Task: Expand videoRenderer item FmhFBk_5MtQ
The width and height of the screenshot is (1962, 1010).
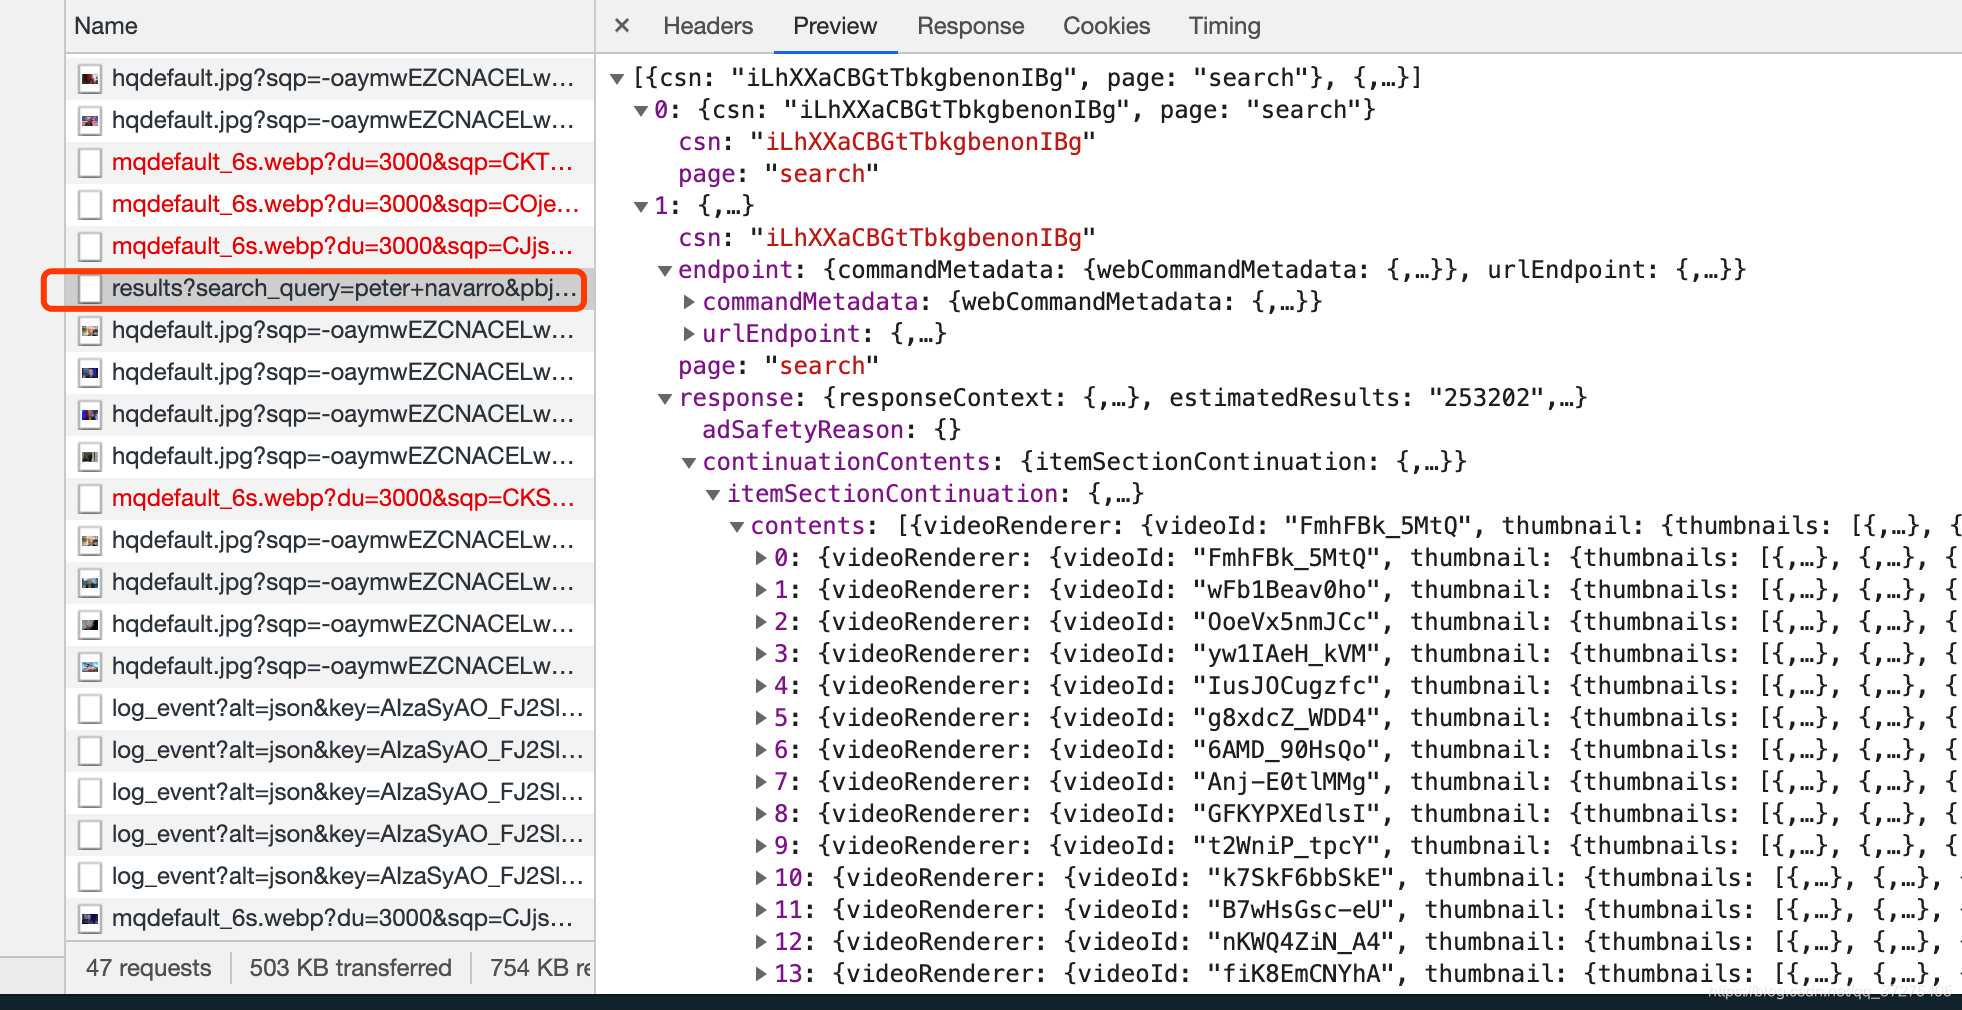Action: pyautogui.click(x=761, y=558)
